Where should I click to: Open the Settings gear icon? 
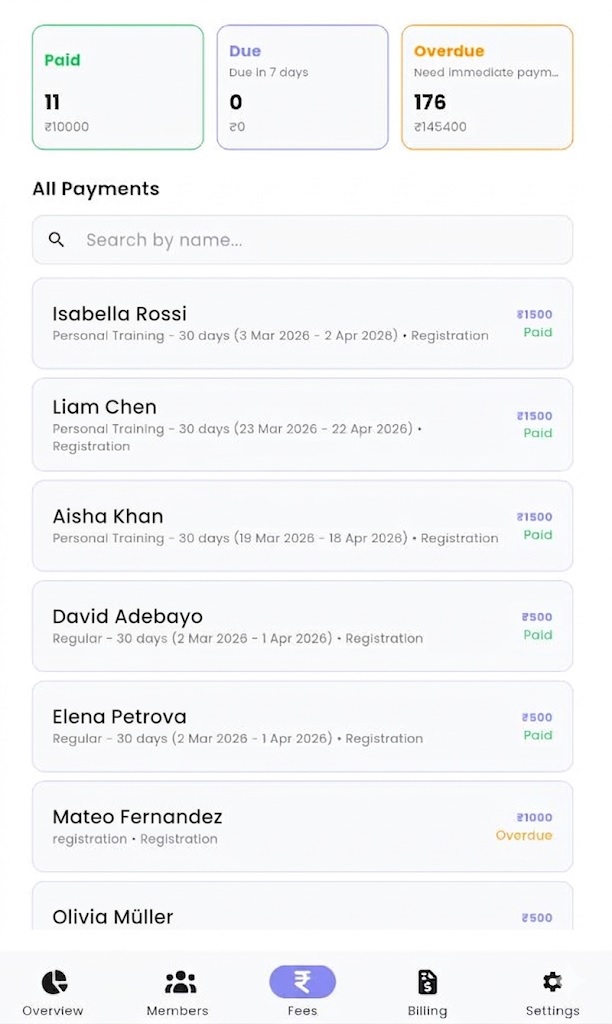[552, 980]
